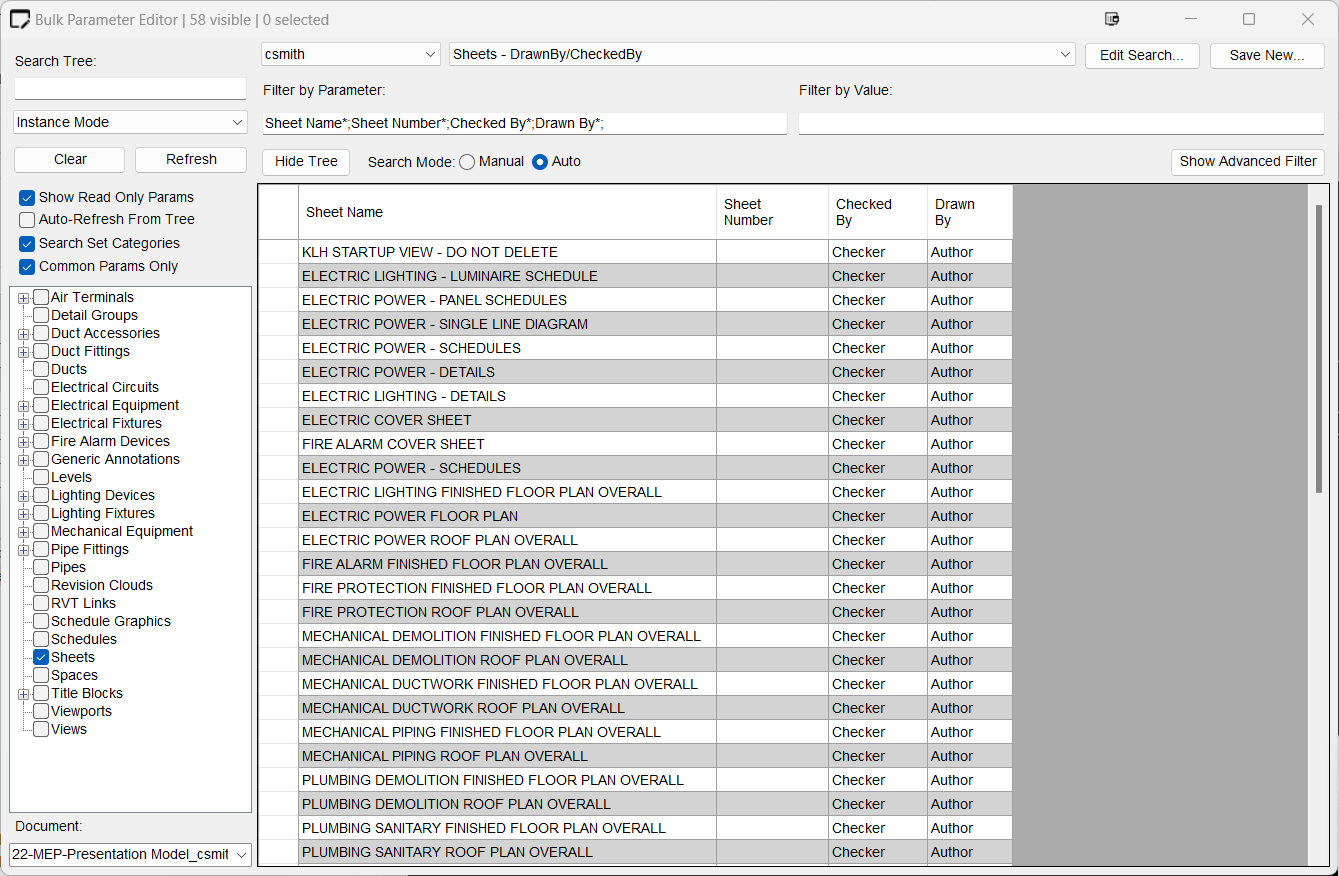
Task: Click the Bulk Parameter Editor app icon
Action: click(x=20, y=19)
